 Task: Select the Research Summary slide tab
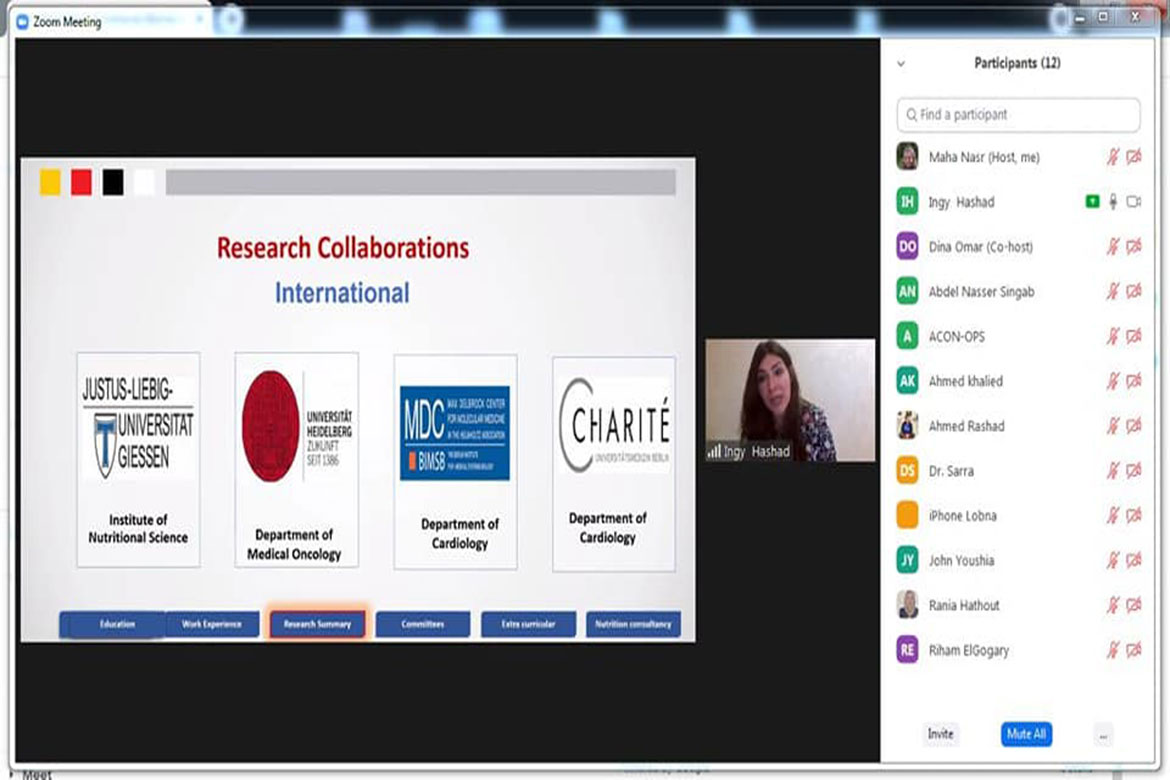pyautogui.click(x=317, y=624)
